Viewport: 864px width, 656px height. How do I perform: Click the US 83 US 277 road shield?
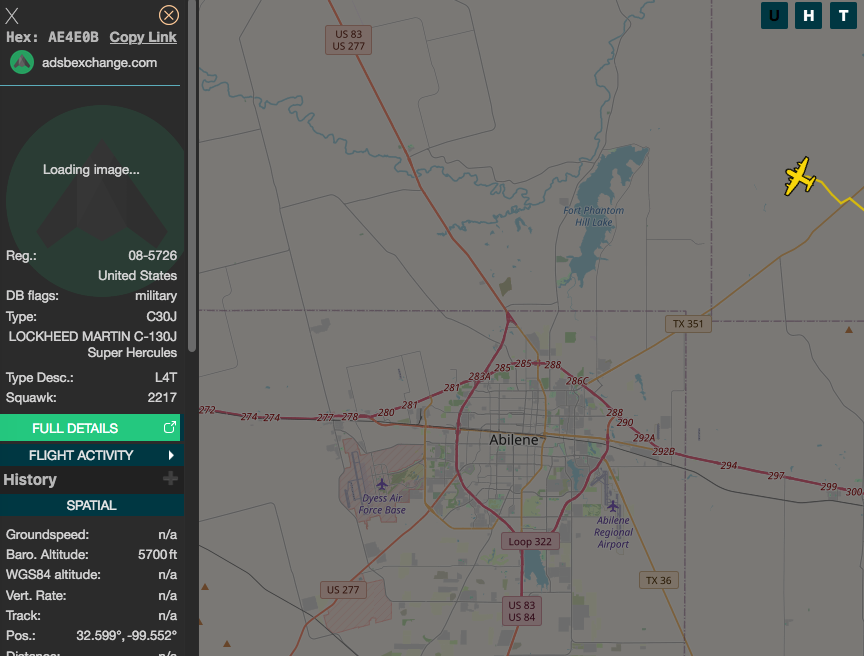point(348,40)
